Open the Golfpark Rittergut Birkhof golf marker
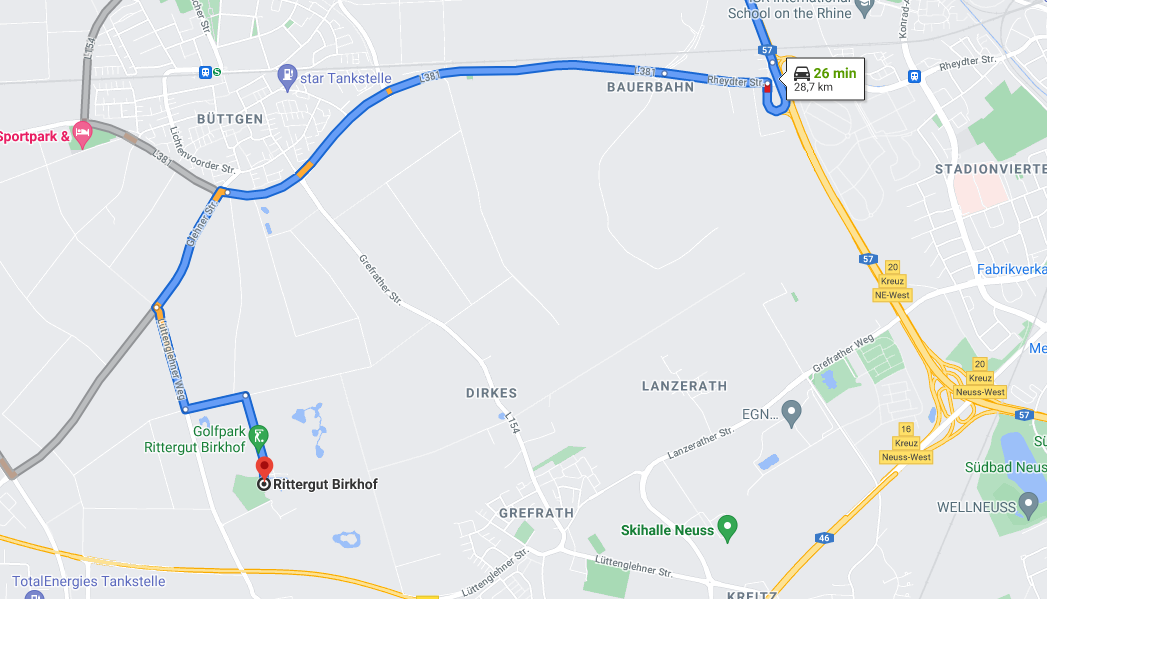Viewport: 1152px width, 648px height. [258, 438]
